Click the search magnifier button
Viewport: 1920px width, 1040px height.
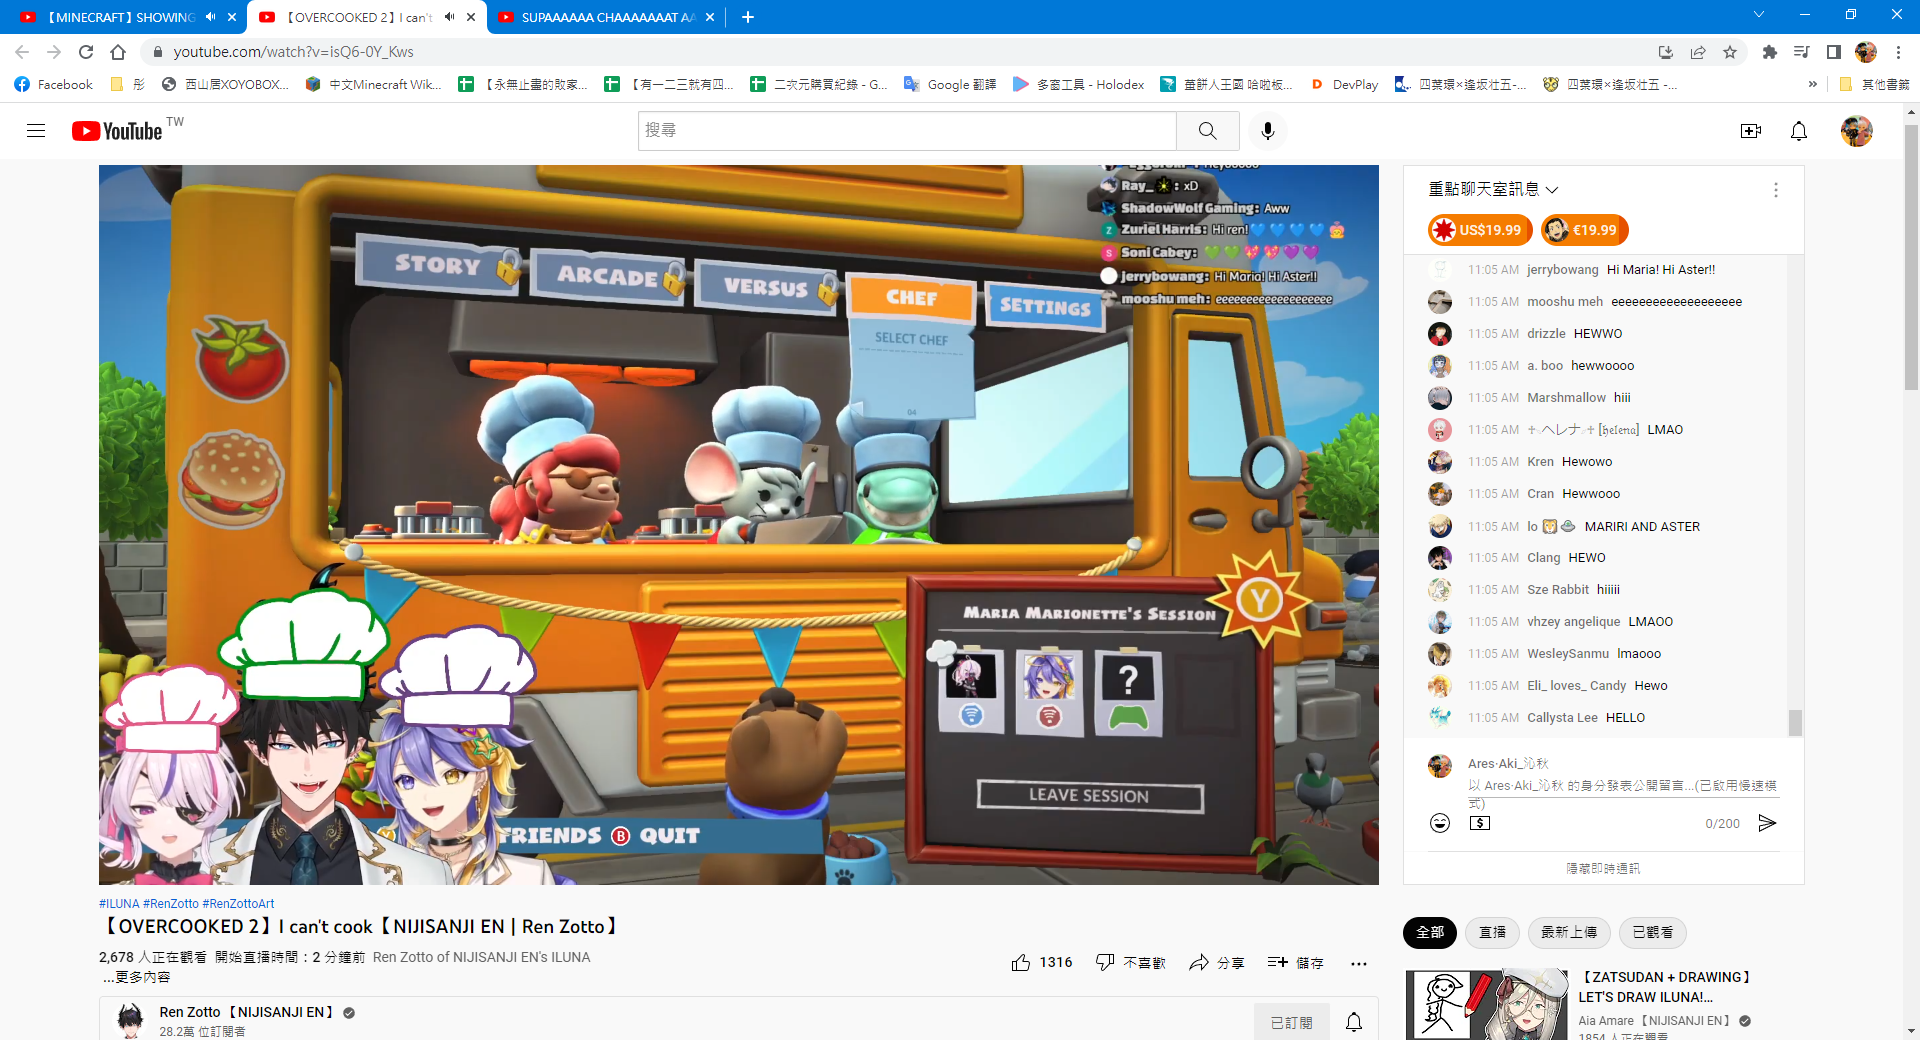point(1208,131)
